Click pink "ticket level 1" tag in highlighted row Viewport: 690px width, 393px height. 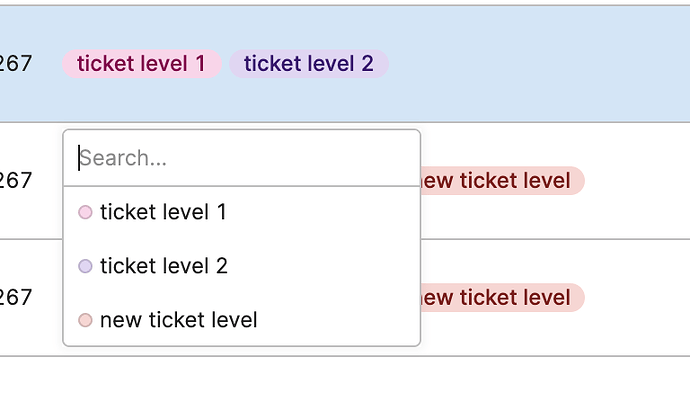(x=141, y=64)
